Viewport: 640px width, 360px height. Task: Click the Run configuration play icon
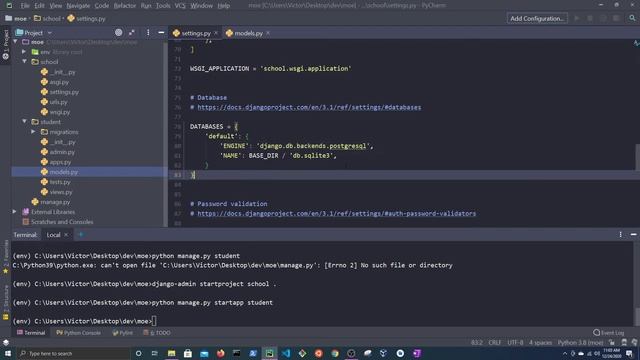(x=577, y=18)
